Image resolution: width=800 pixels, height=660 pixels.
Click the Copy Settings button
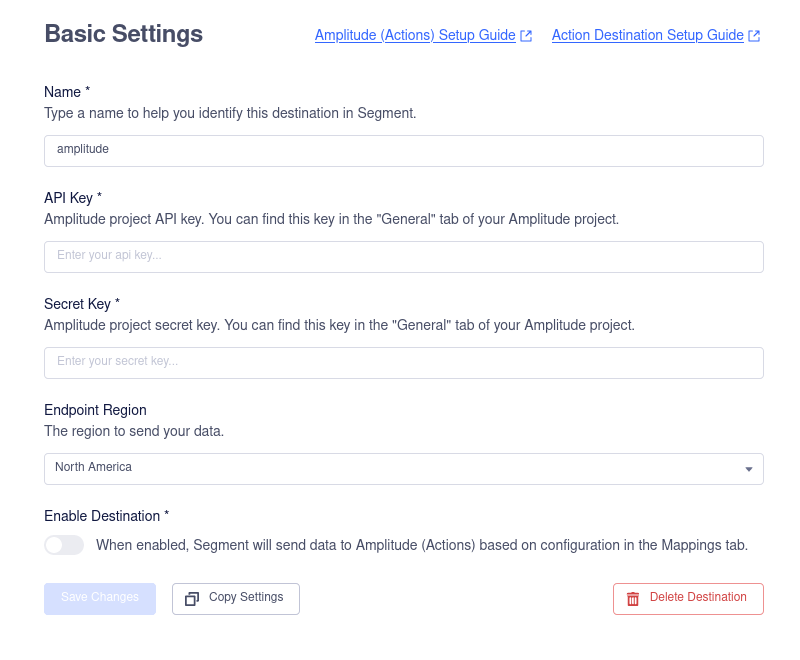(x=235, y=598)
